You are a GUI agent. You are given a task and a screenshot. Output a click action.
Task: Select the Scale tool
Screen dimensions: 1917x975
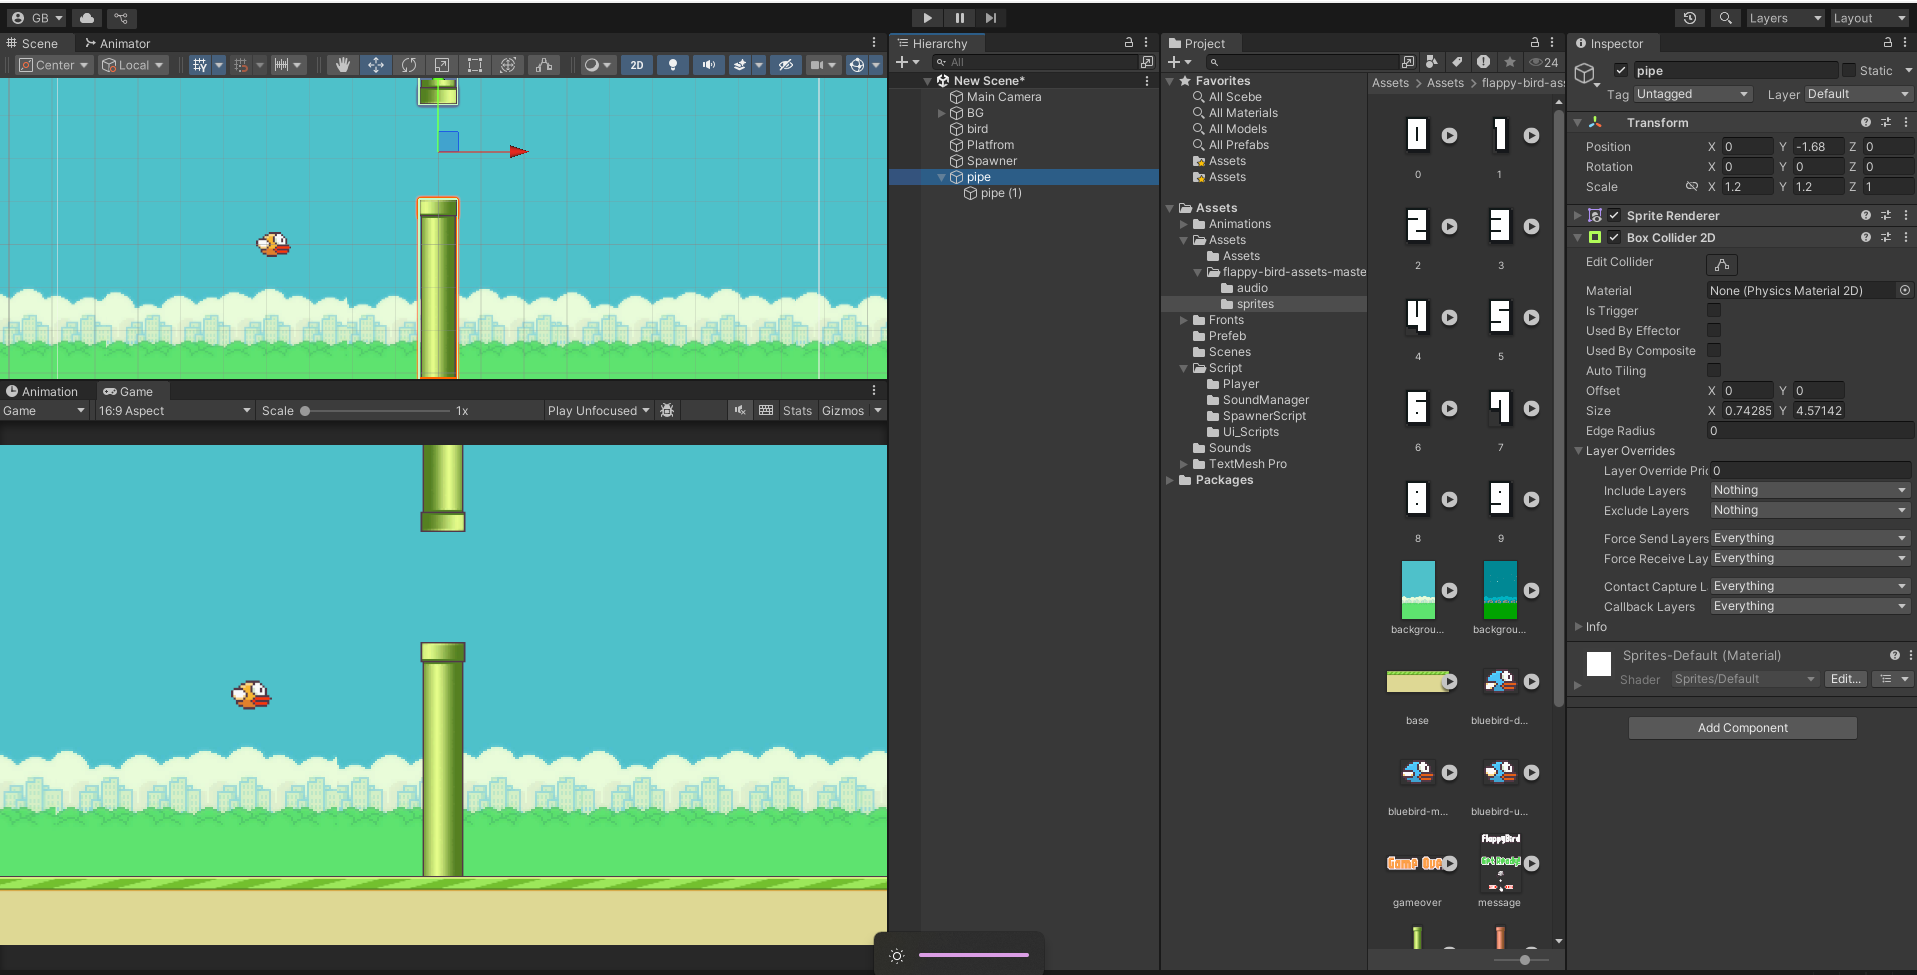point(442,65)
